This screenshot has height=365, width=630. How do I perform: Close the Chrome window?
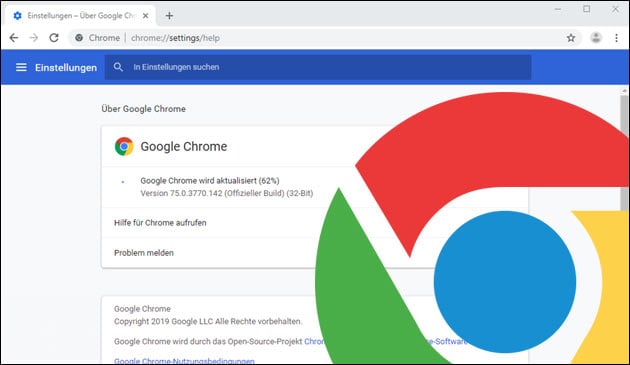click(615, 9)
